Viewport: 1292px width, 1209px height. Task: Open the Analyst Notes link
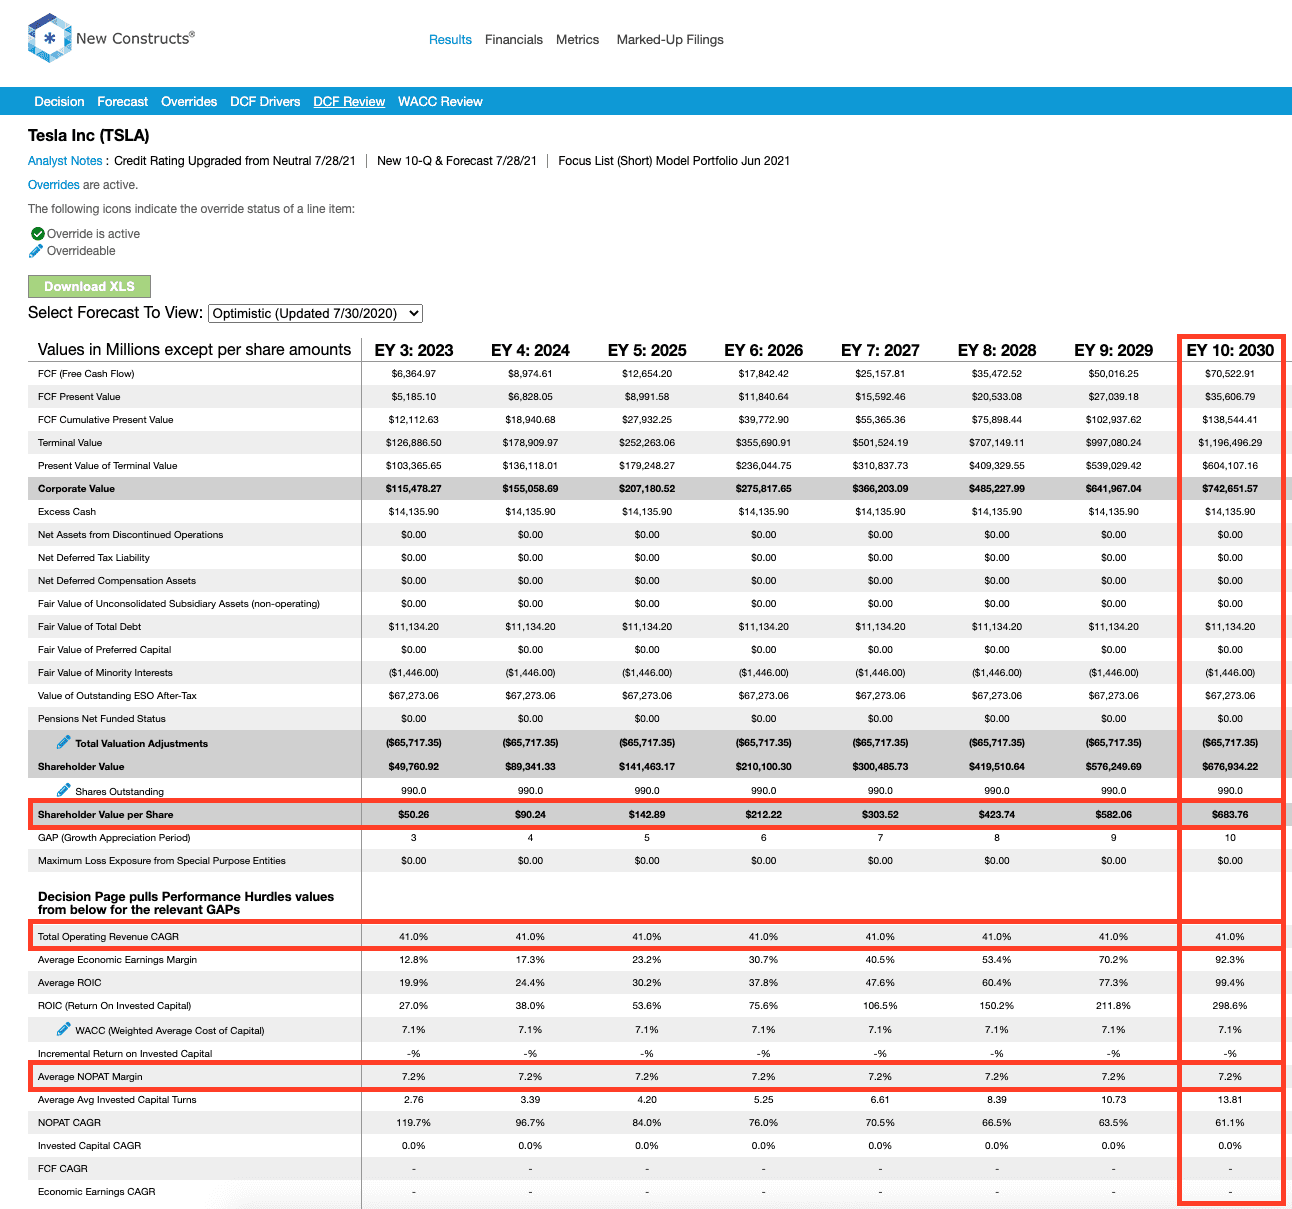click(65, 161)
